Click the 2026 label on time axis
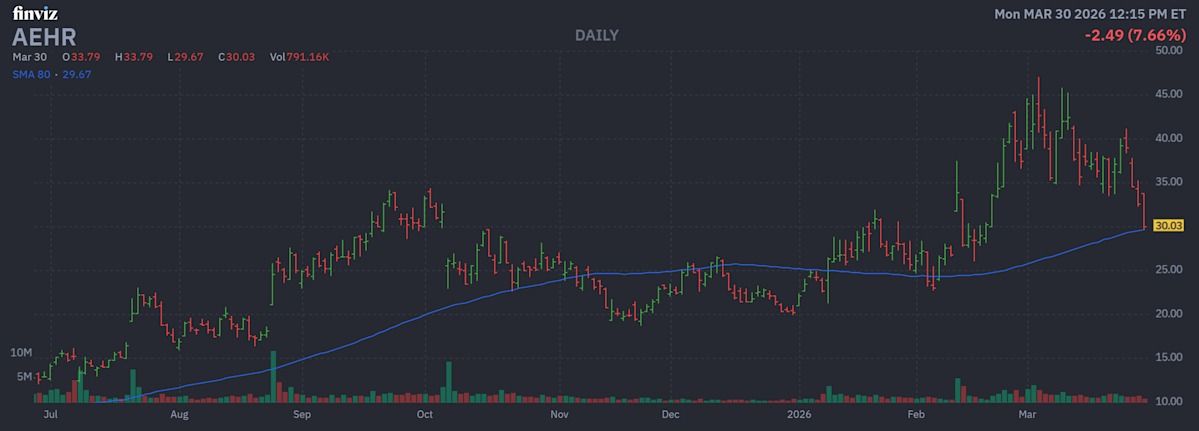 click(798, 413)
